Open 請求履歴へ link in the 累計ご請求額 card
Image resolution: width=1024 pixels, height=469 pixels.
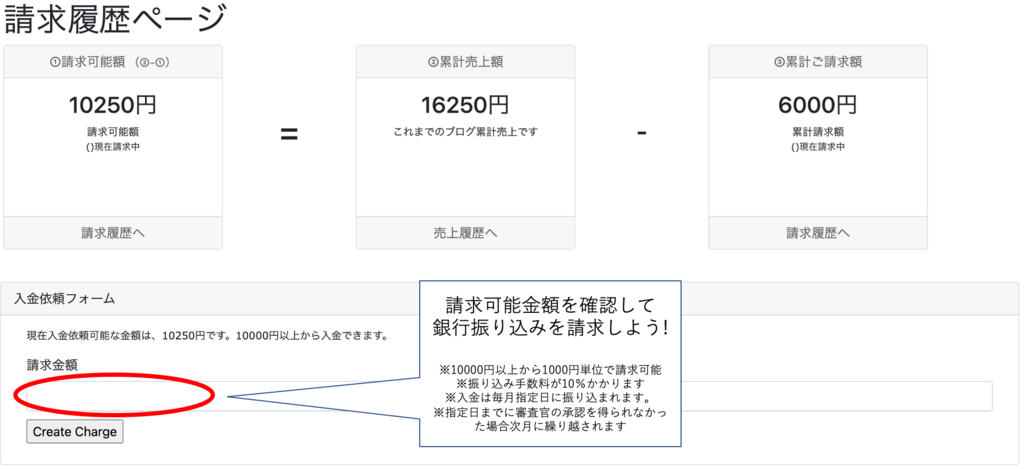[817, 233]
